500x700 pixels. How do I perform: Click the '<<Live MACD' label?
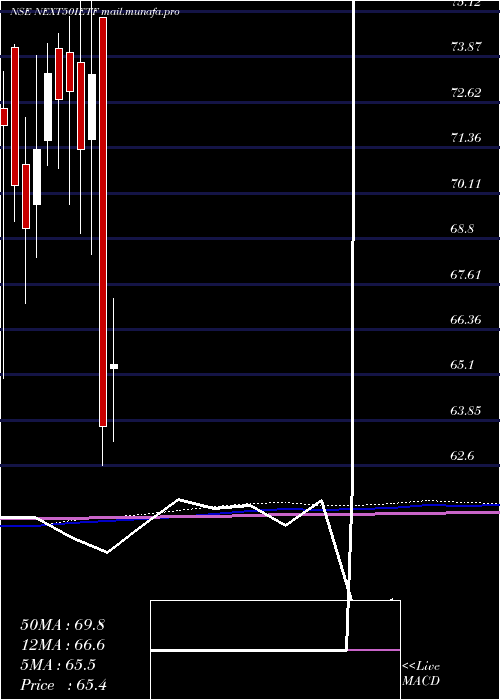coord(421,674)
